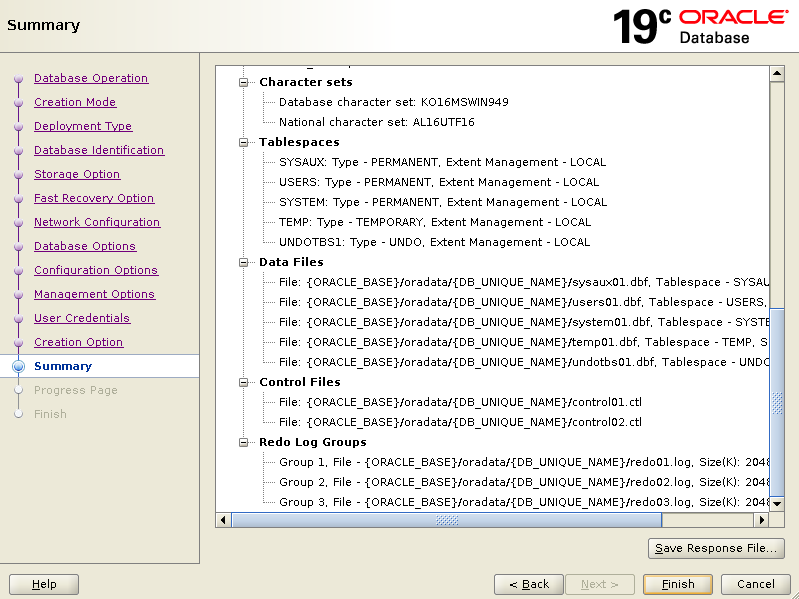This screenshot has height=599, width=799.
Task: Select the SYSTEM tablespace row
Action: click(443, 202)
